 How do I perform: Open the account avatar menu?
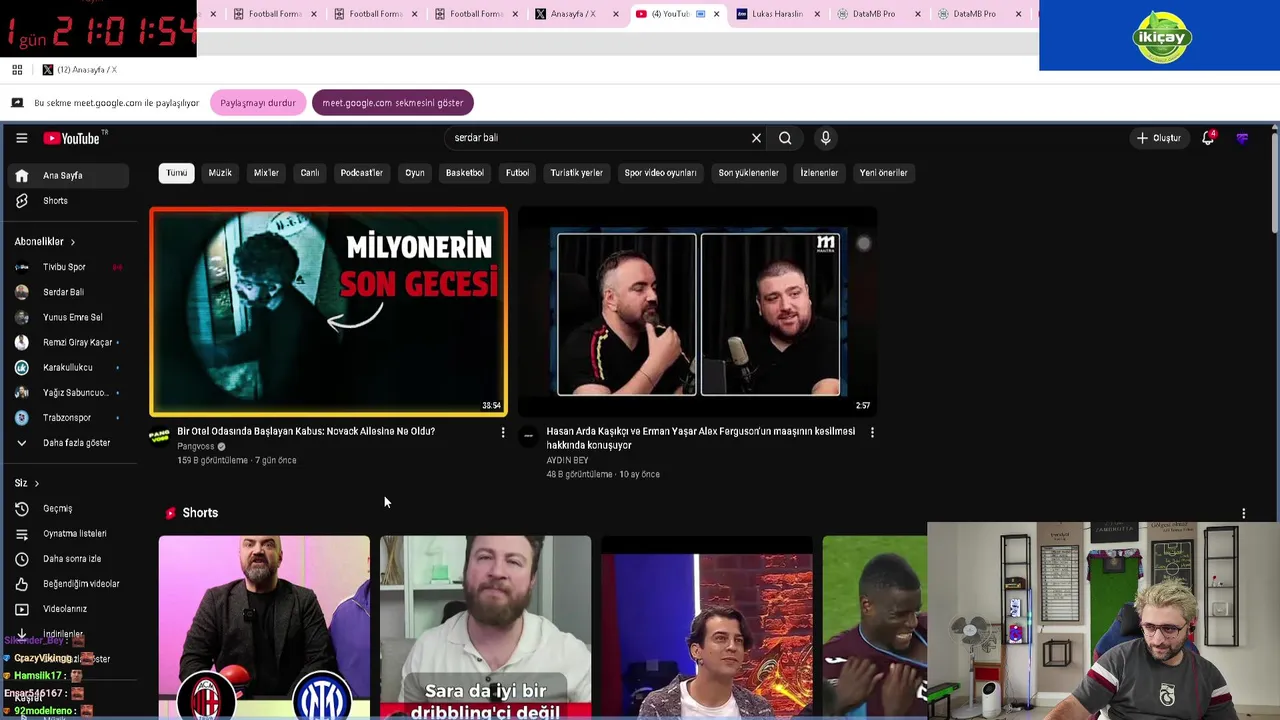[x=1242, y=138]
